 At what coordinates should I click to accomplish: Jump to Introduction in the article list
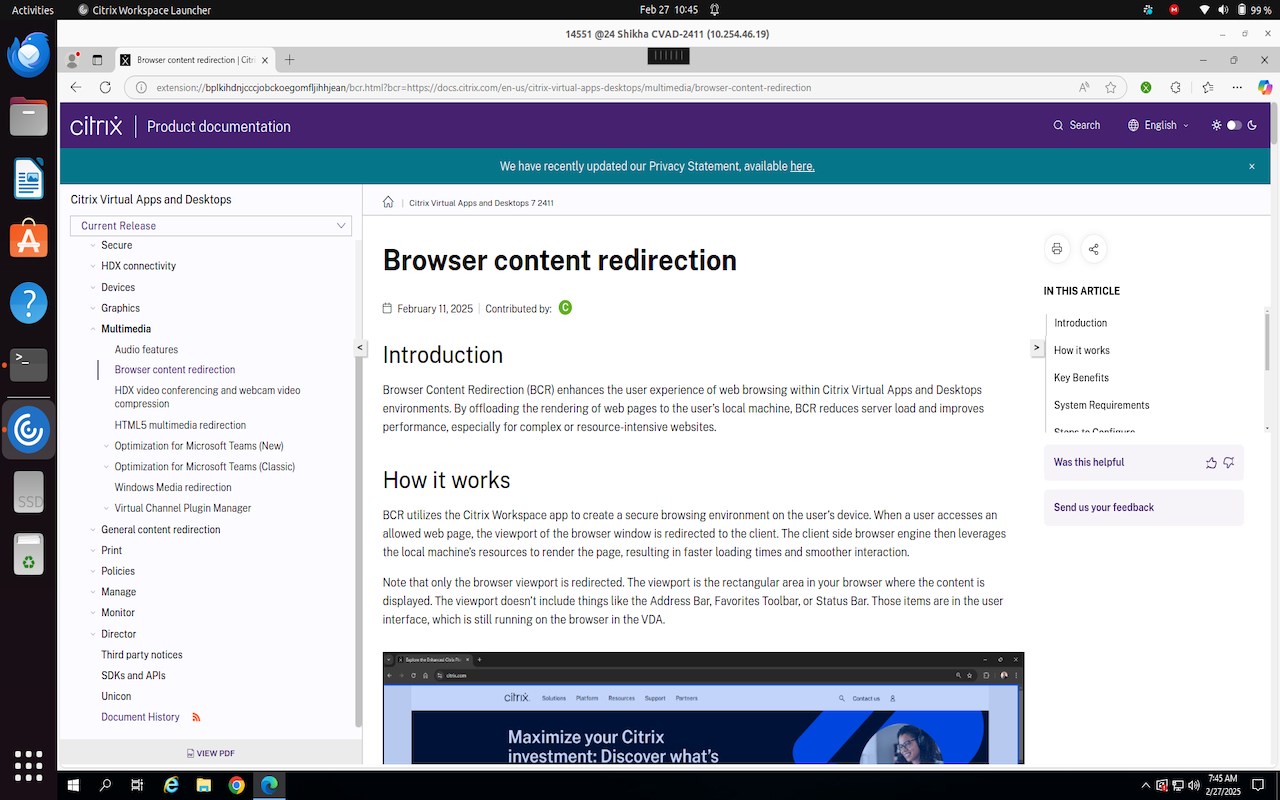click(x=1080, y=323)
